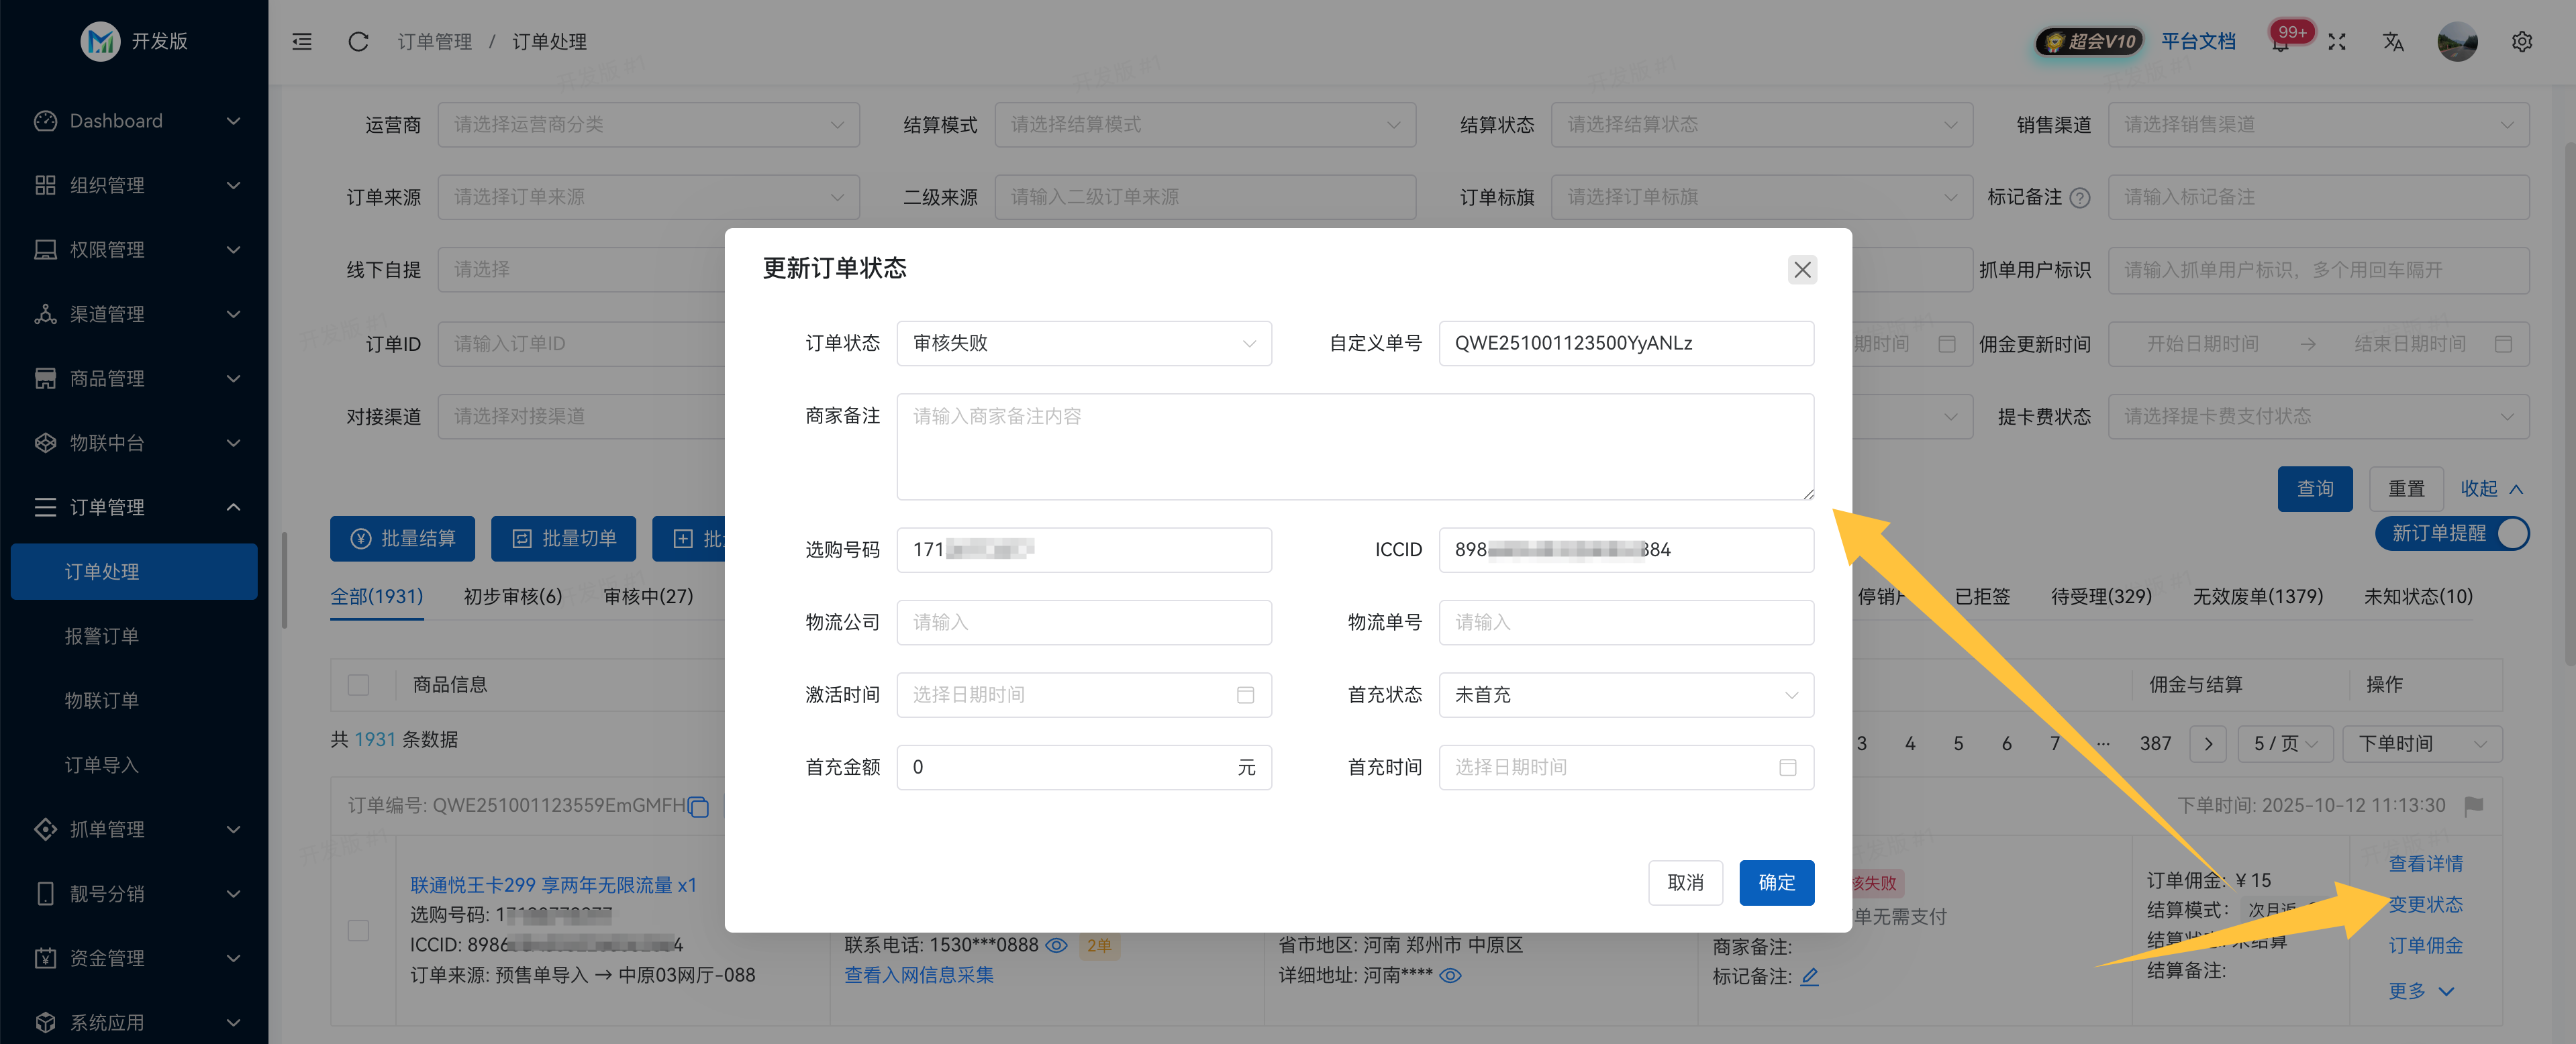Screen dimensions: 2576x1044
Task: Click the 激活时间 date picker field
Action: 1083,694
